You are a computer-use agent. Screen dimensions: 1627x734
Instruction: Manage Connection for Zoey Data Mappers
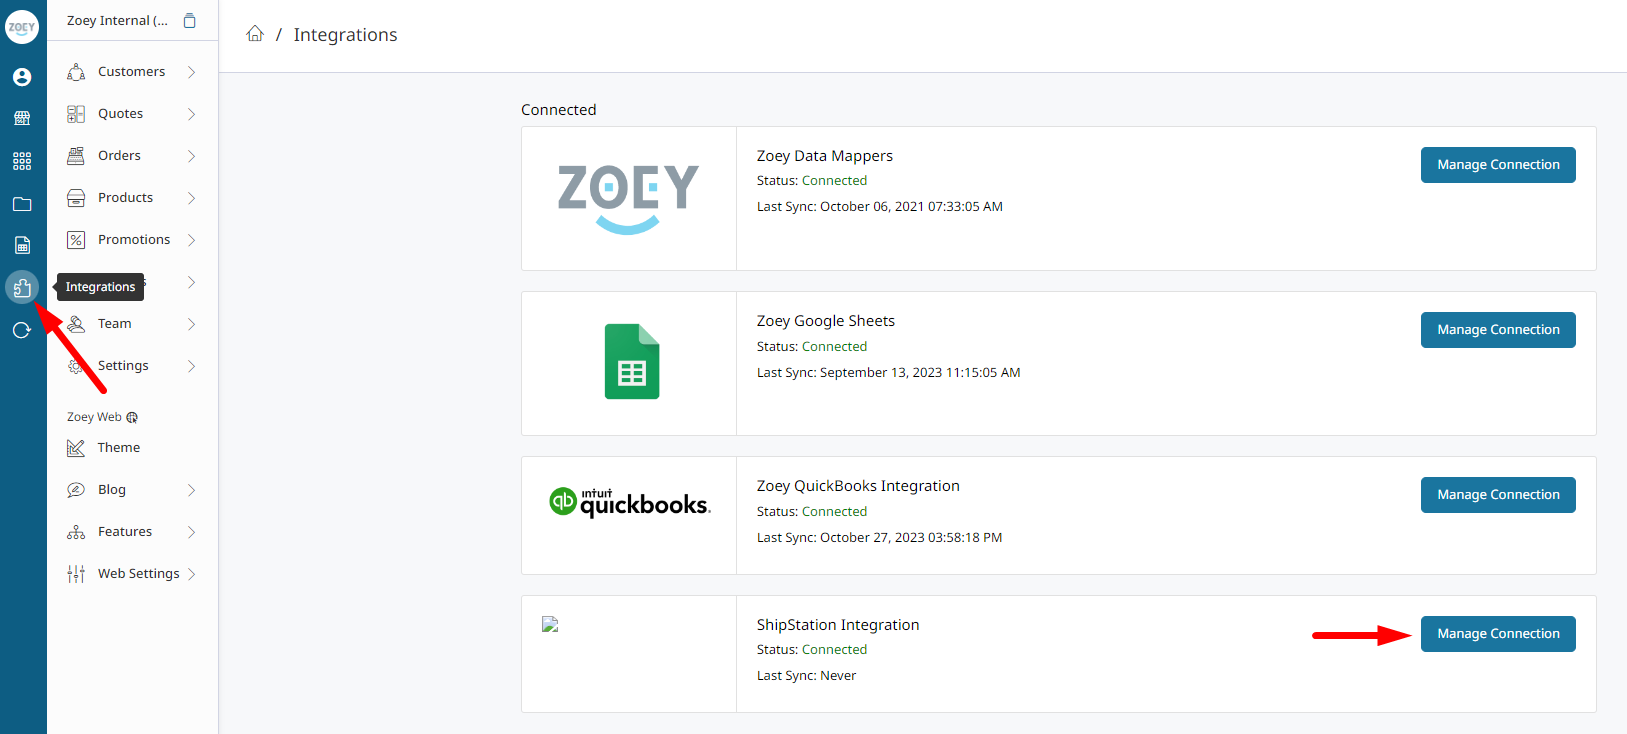[1498, 165]
